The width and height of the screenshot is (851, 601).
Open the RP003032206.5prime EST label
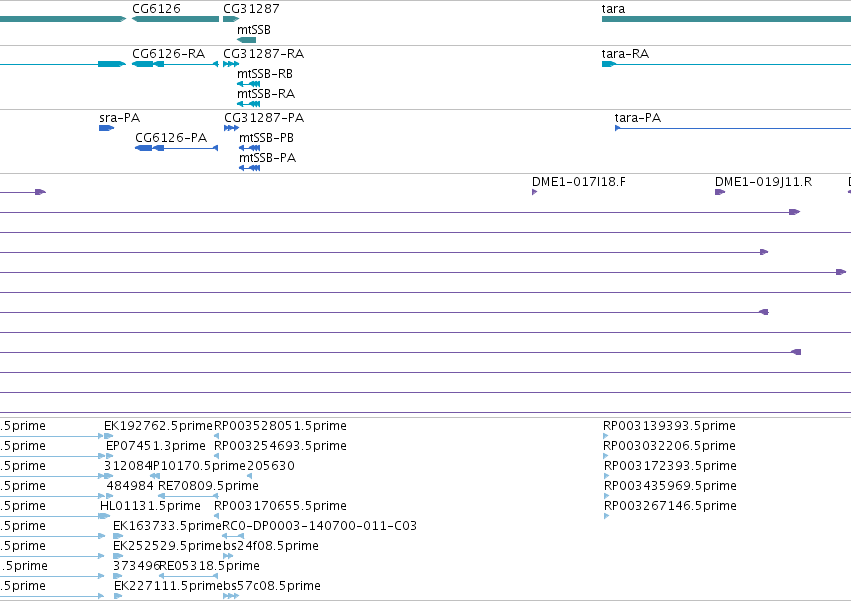(670, 446)
